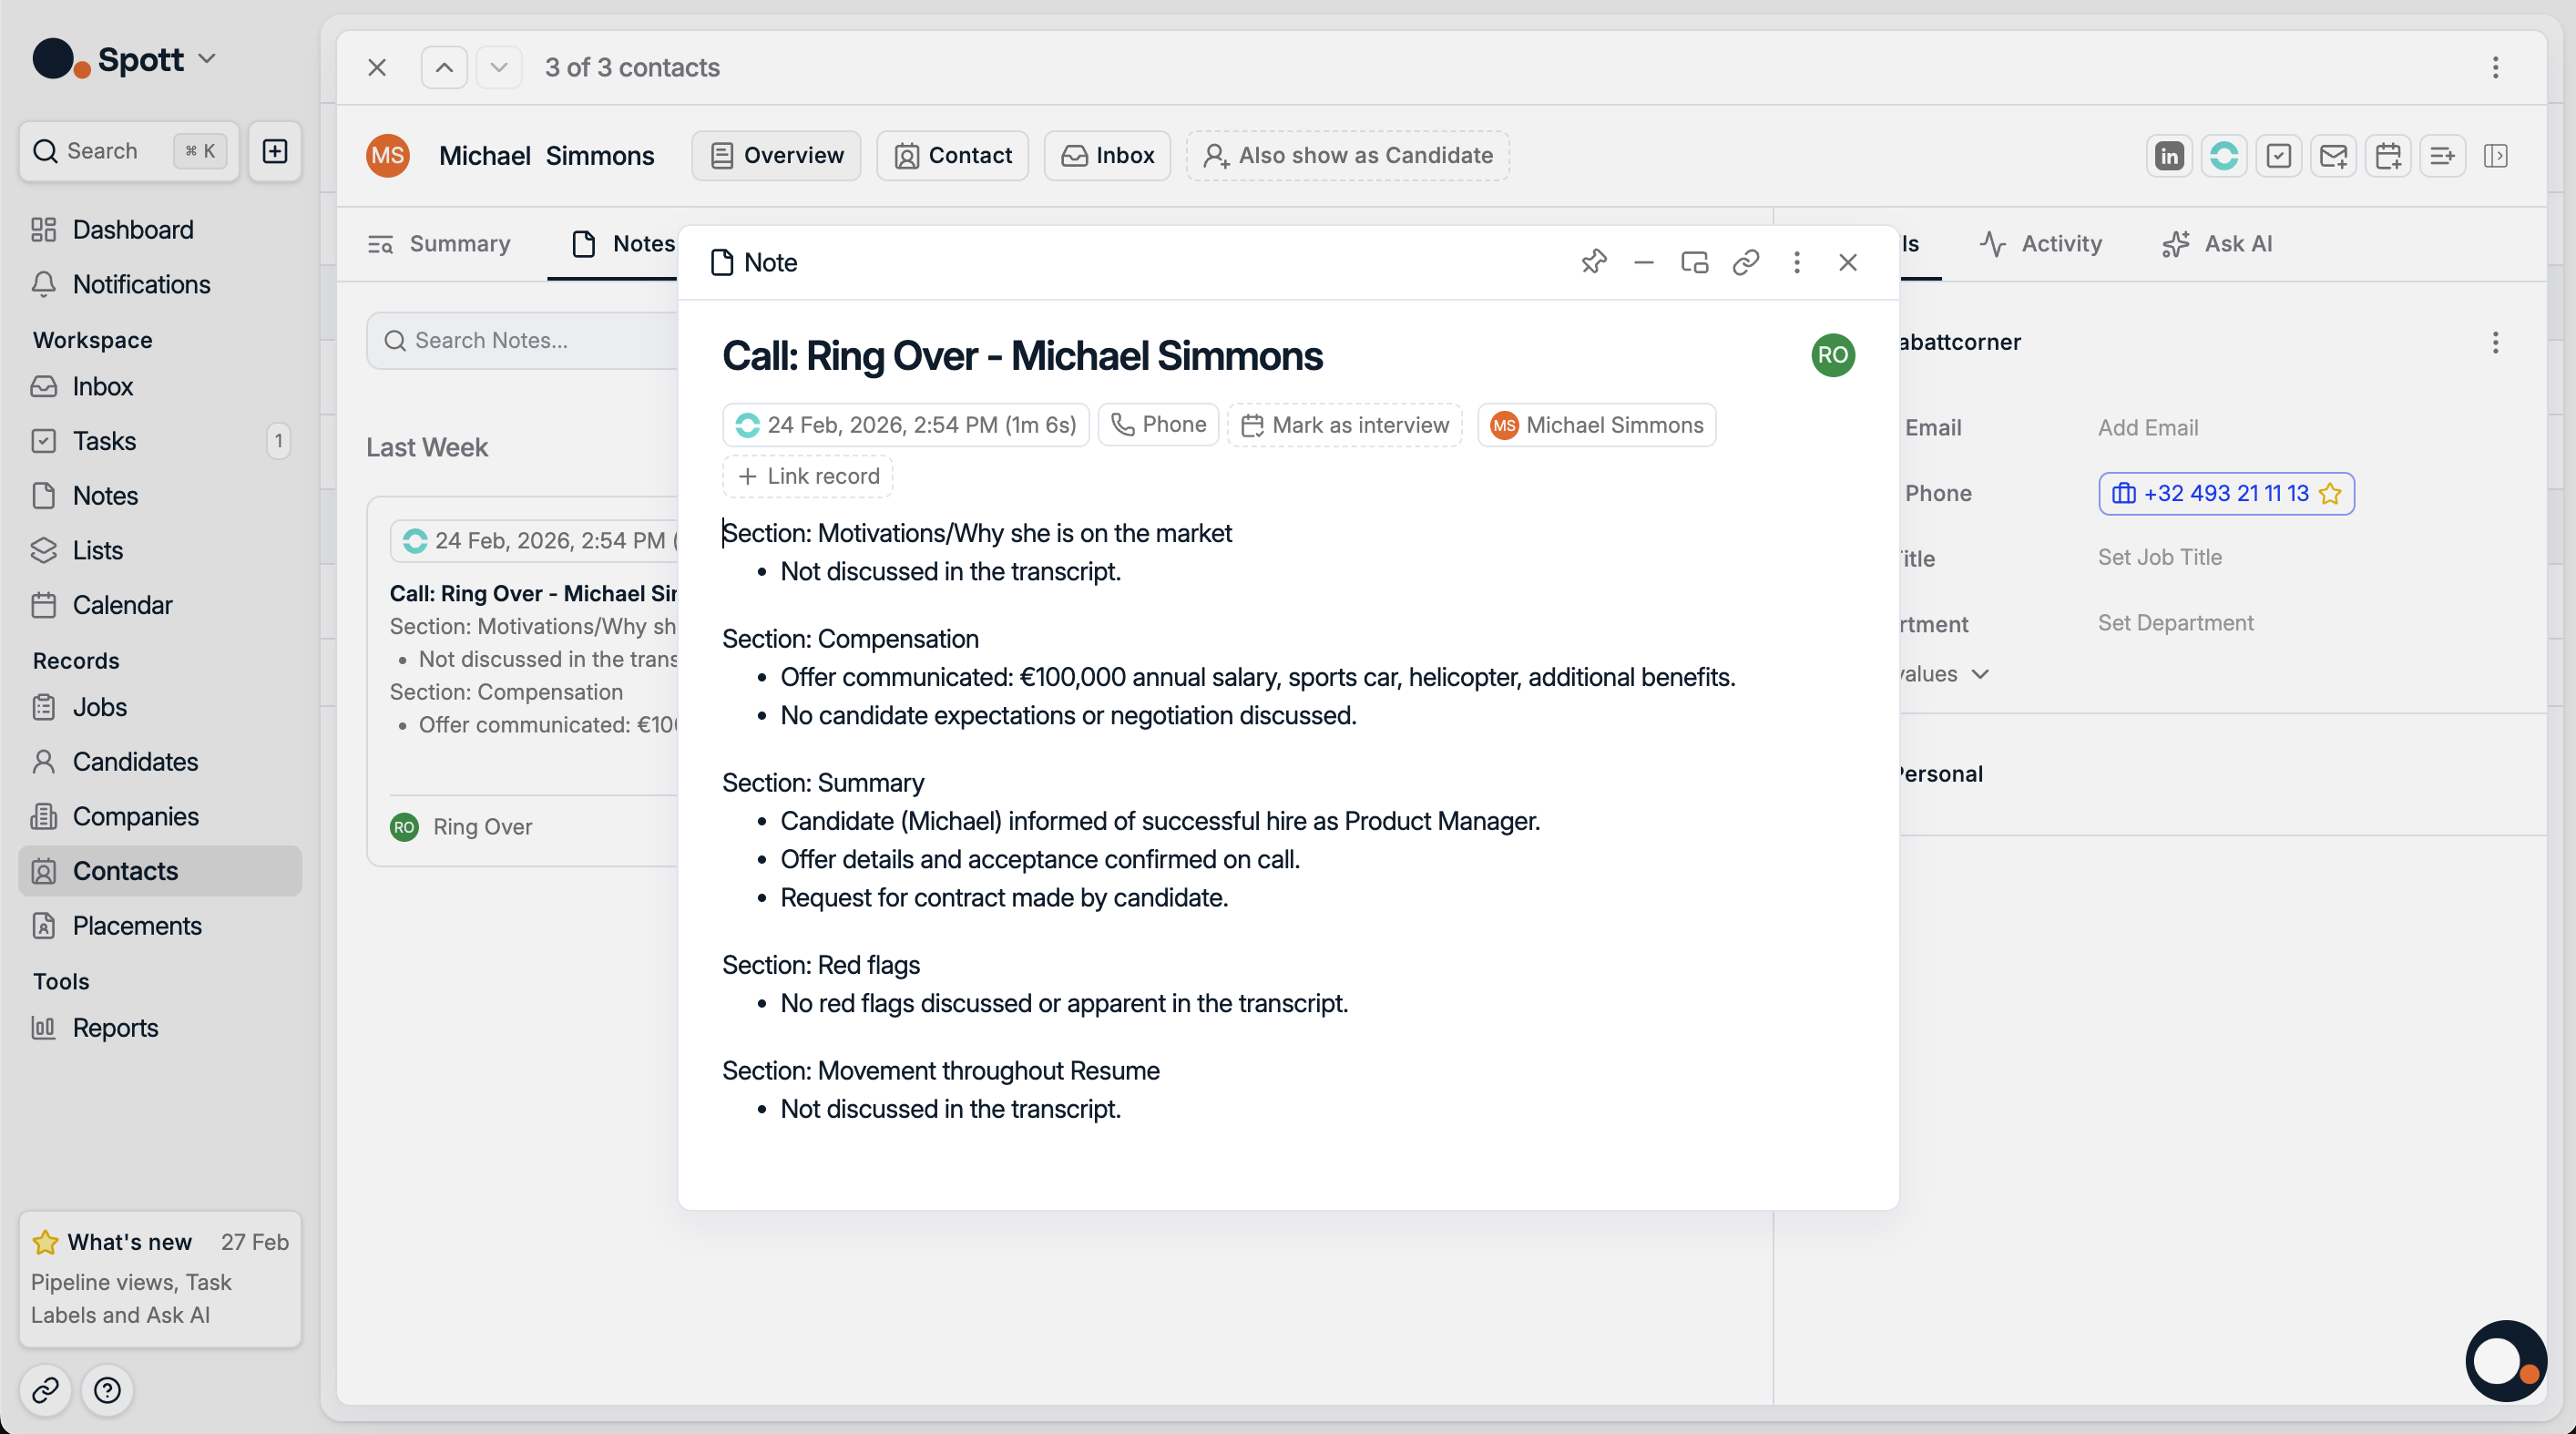Toggle the right side panel icon
Screen dimensions: 2576x1434
tap(2495, 156)
